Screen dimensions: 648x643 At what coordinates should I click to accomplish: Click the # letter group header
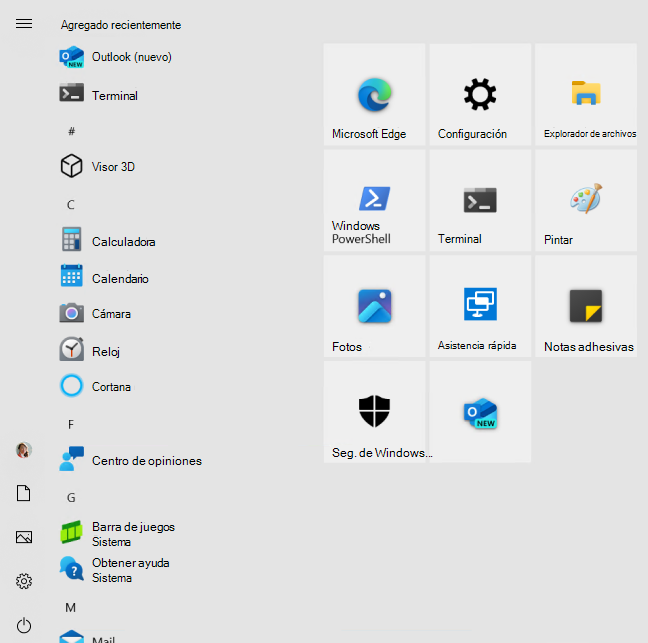71,131
